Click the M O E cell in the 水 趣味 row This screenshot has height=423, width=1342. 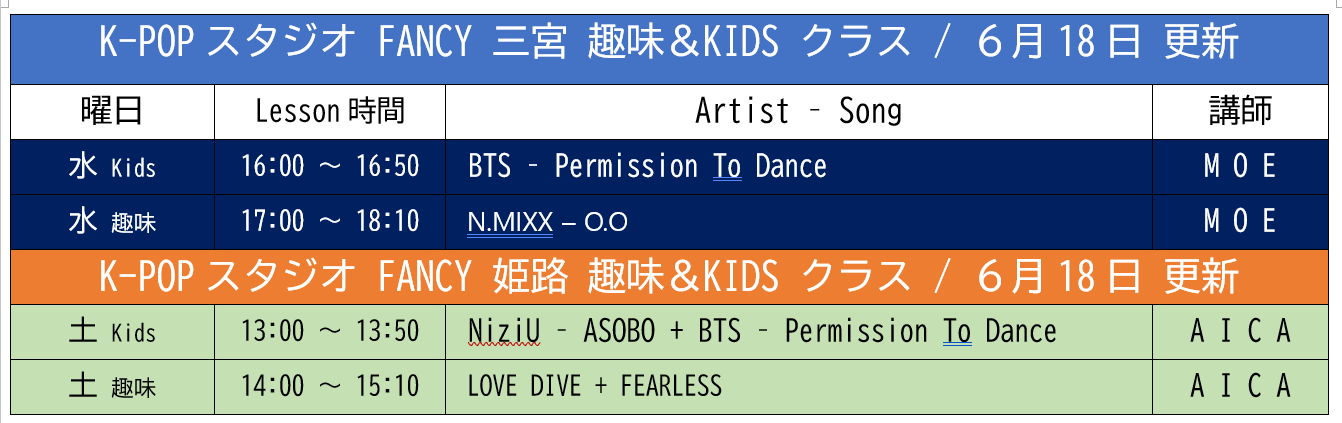(1242, 221)
